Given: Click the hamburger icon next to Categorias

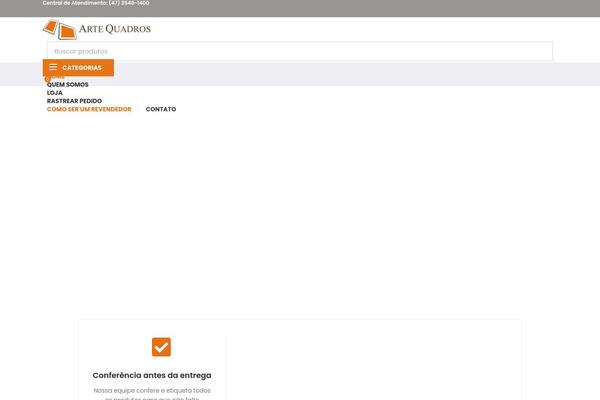Looking at the screenshot, I should coord(53,67).
